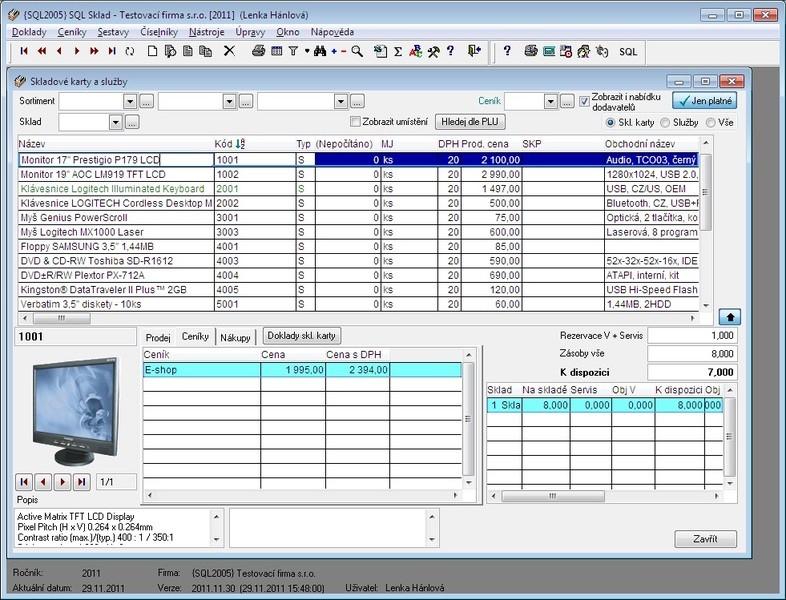Viewport: 786px width, 600px height.
Task: Click the exit door icon
Action: click(474, 50)
